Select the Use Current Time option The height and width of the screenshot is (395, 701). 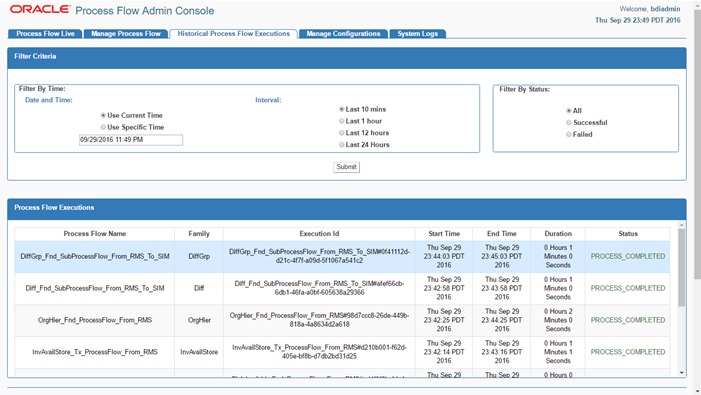[x=103, y=115]
